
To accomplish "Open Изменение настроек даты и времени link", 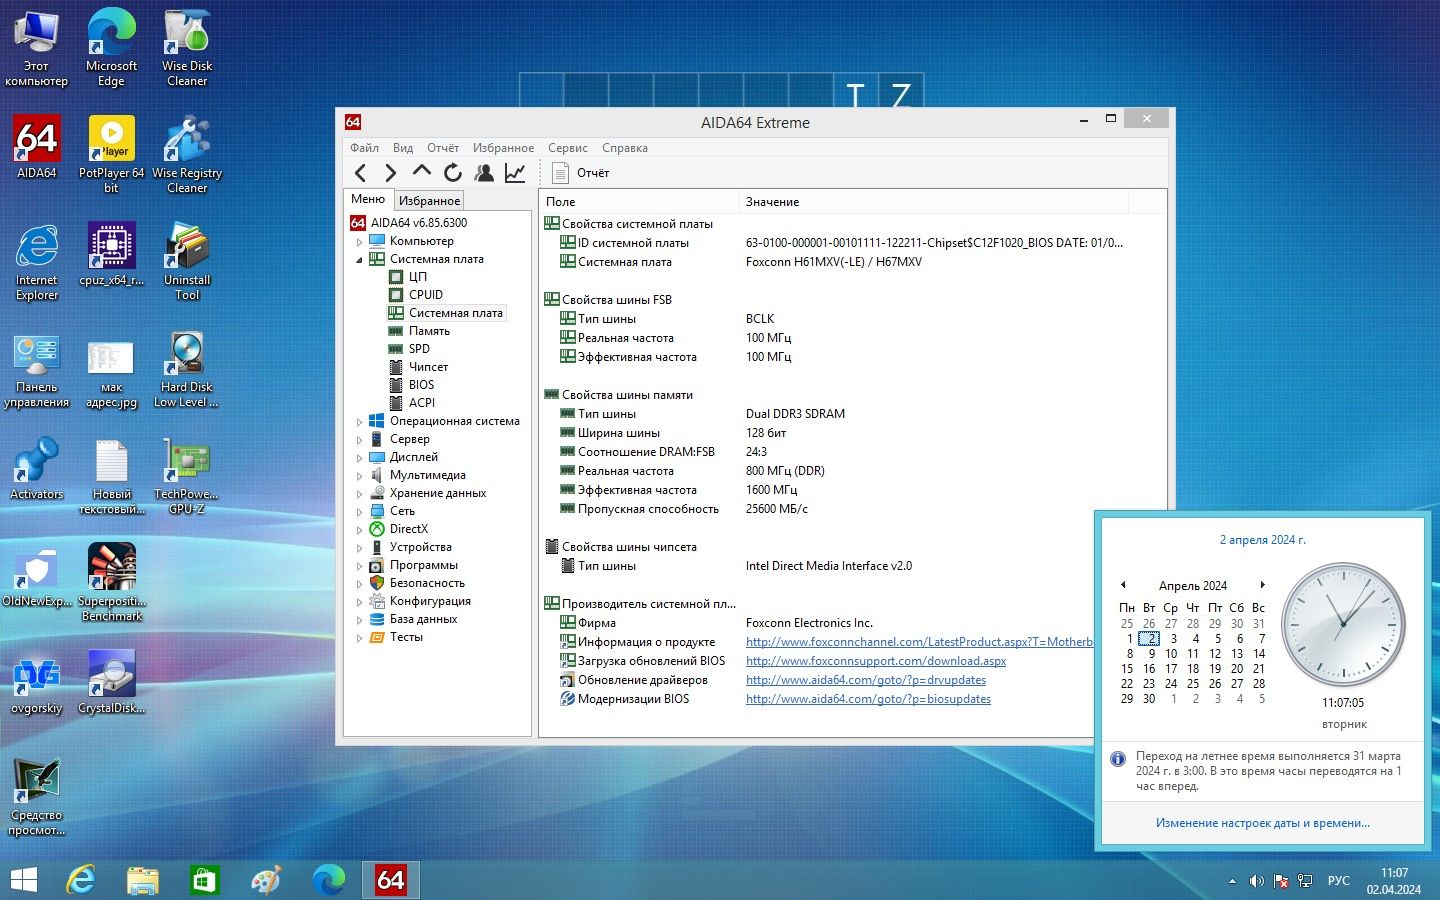I will [x=1263, y=823].
